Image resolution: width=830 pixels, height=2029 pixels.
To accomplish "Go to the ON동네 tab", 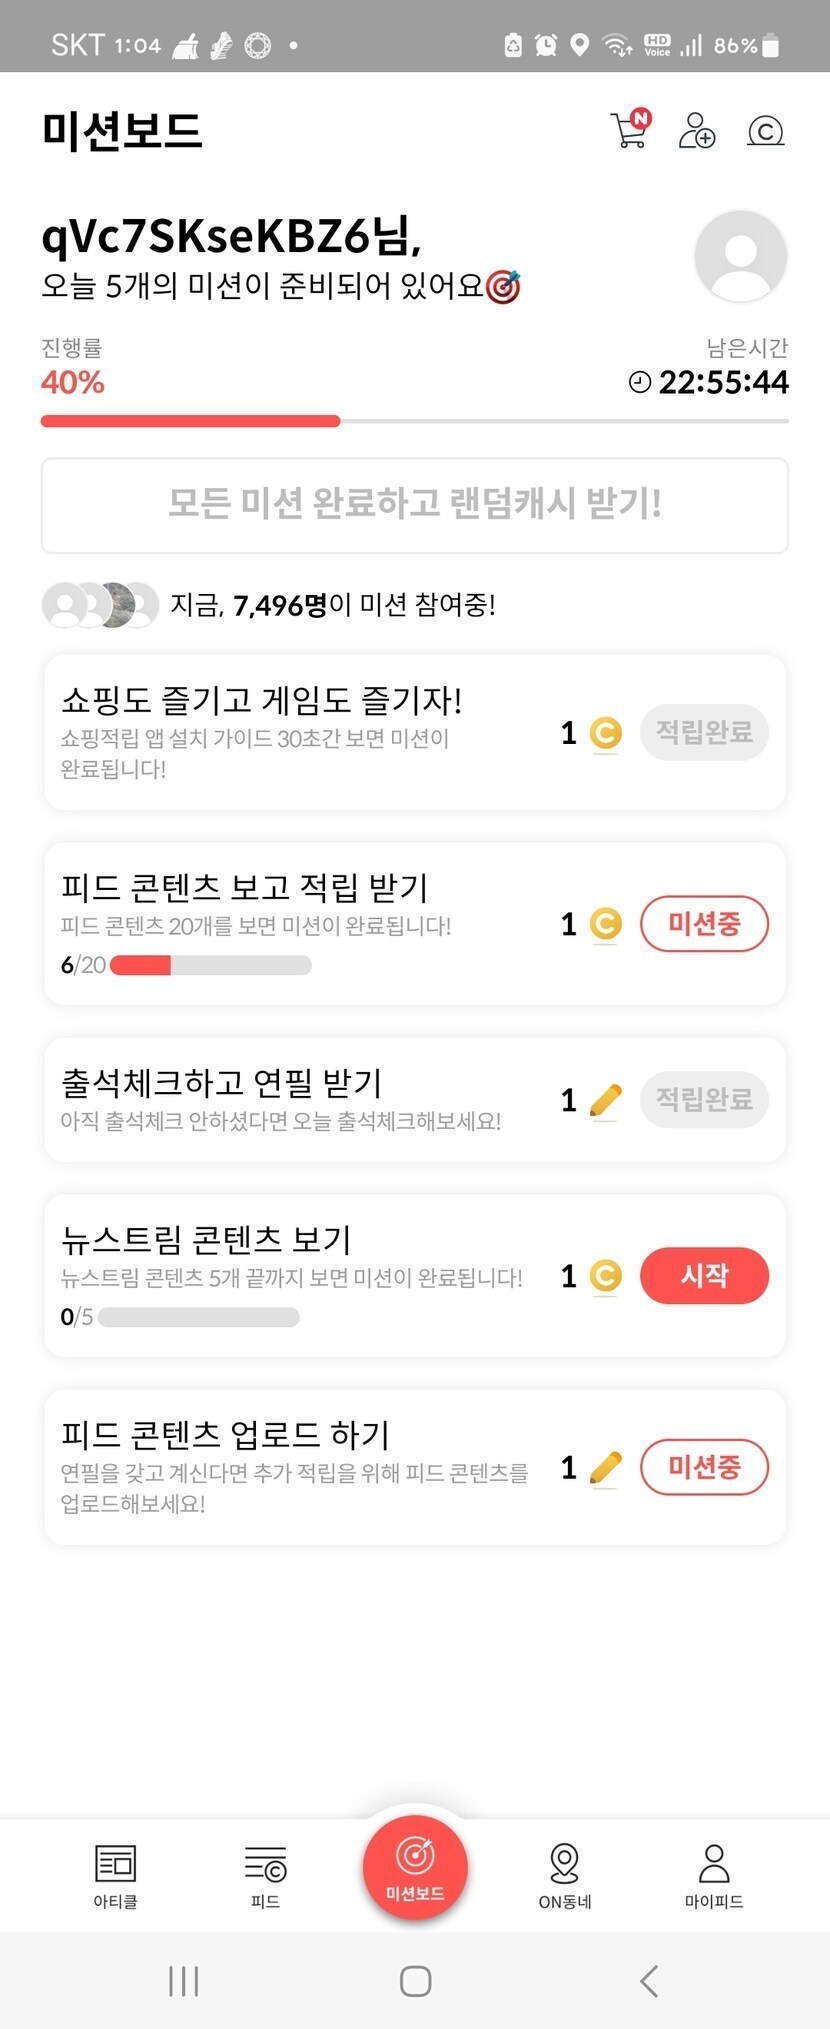I will (565, 1875).
